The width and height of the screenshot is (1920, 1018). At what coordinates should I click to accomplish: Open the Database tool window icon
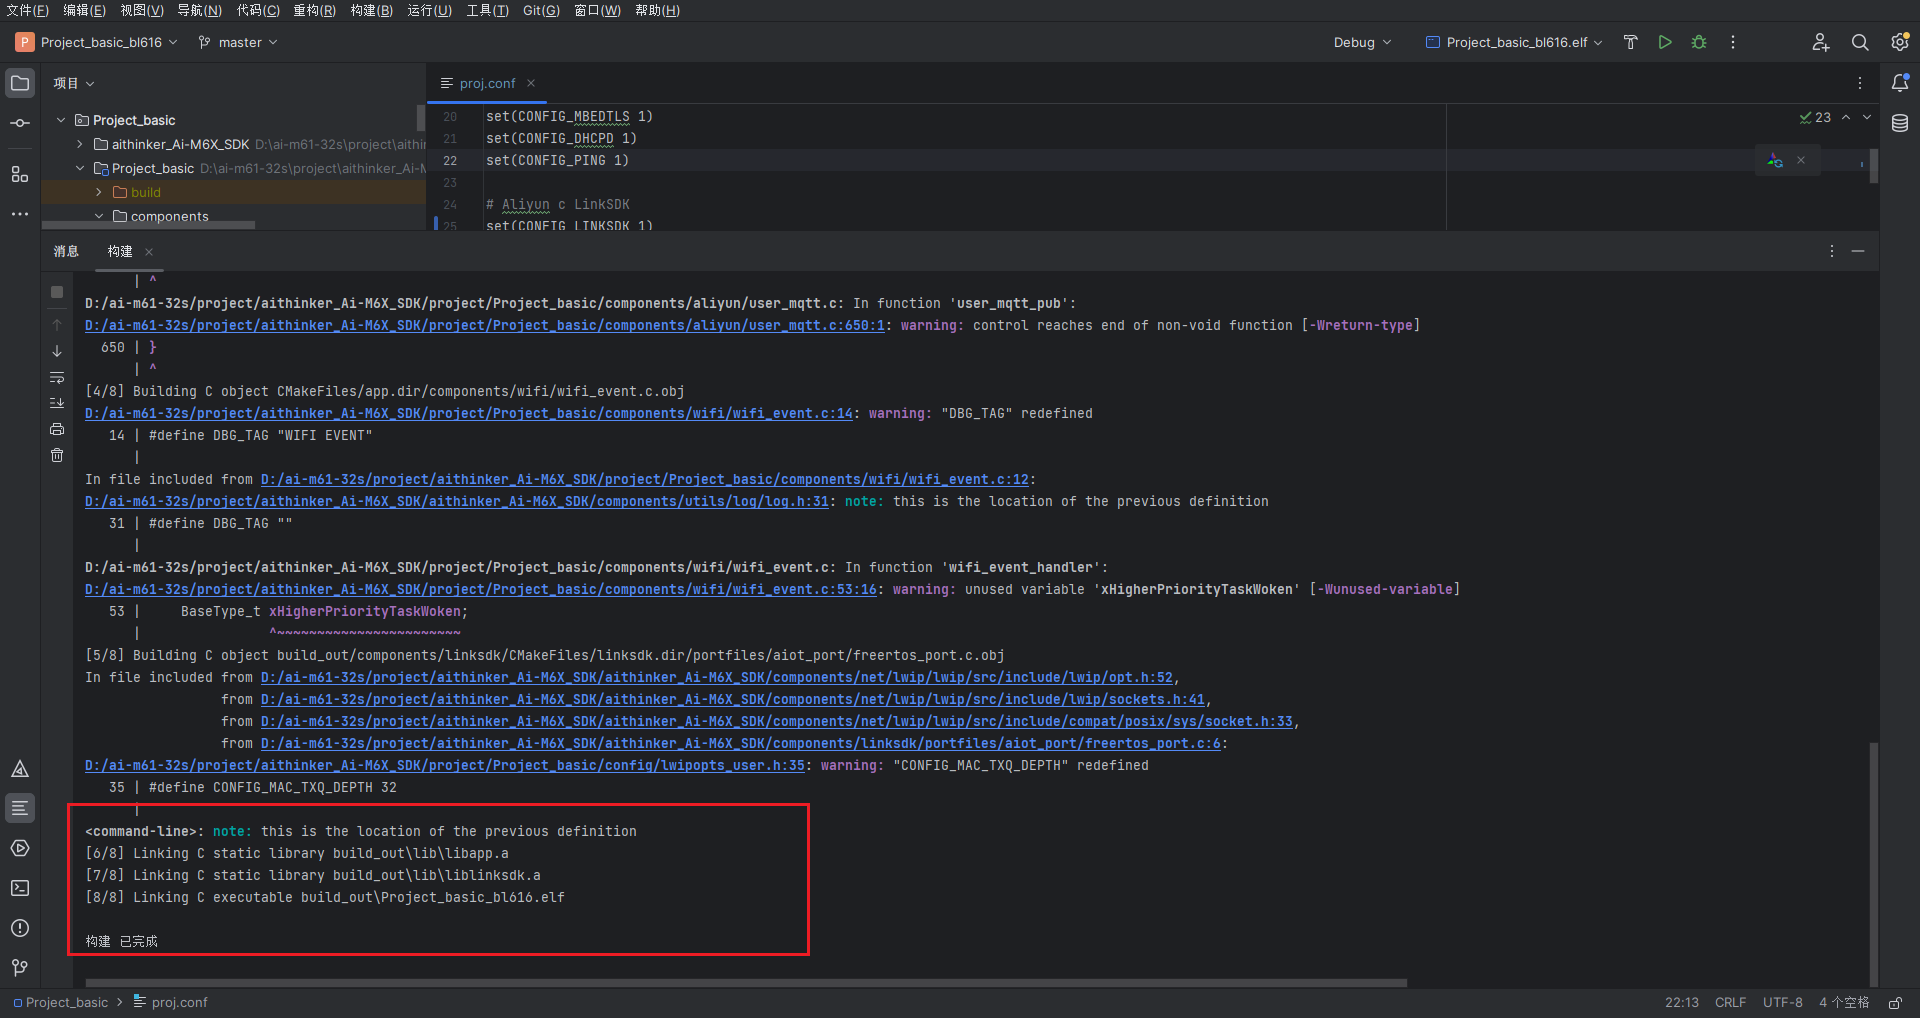pos(1900,123)
